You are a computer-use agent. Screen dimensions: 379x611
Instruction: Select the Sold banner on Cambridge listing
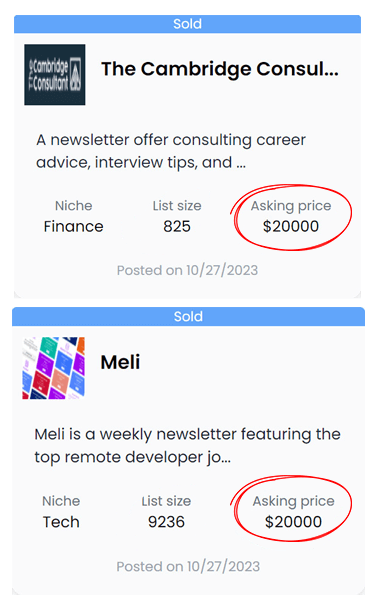(x=187, y=24)
